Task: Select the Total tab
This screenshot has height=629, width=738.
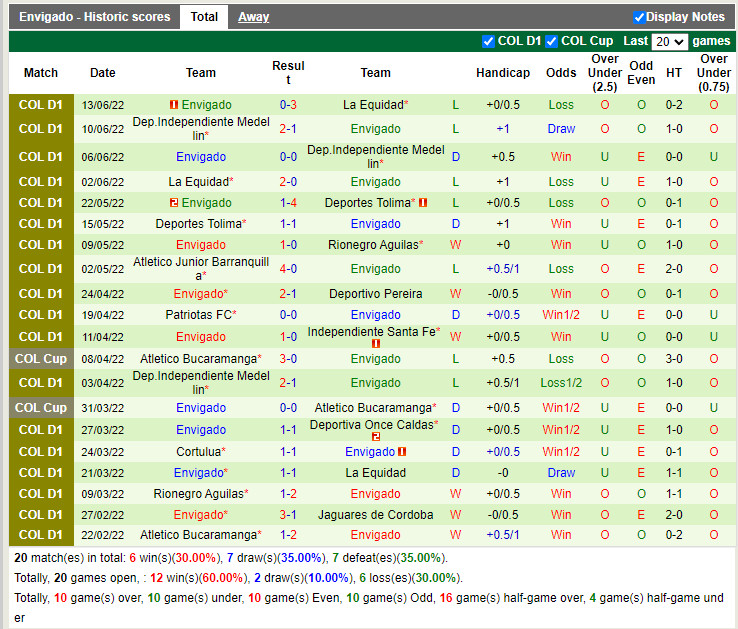Action: pyautogui.click(x=204, y=17)
